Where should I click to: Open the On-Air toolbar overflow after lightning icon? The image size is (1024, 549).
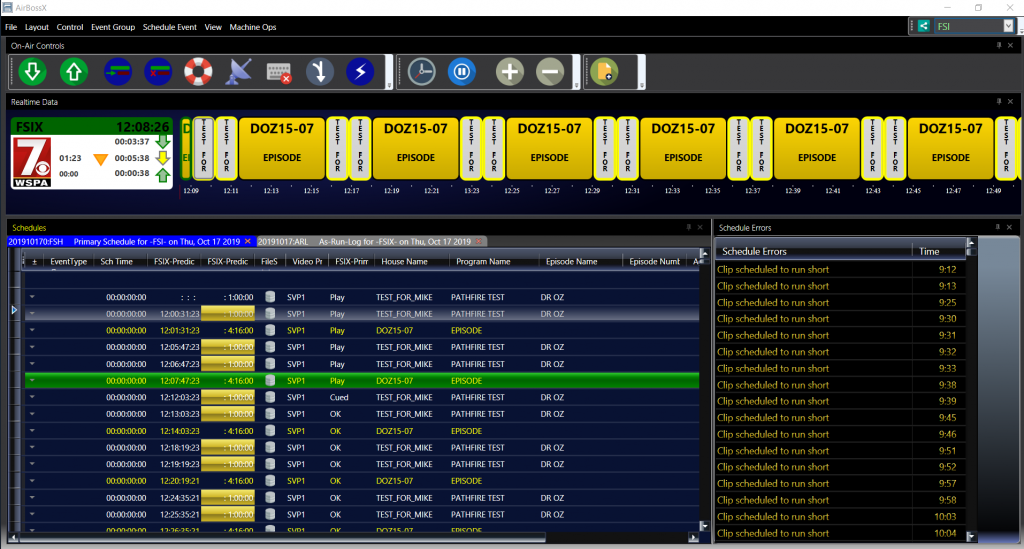pos(387,86)
